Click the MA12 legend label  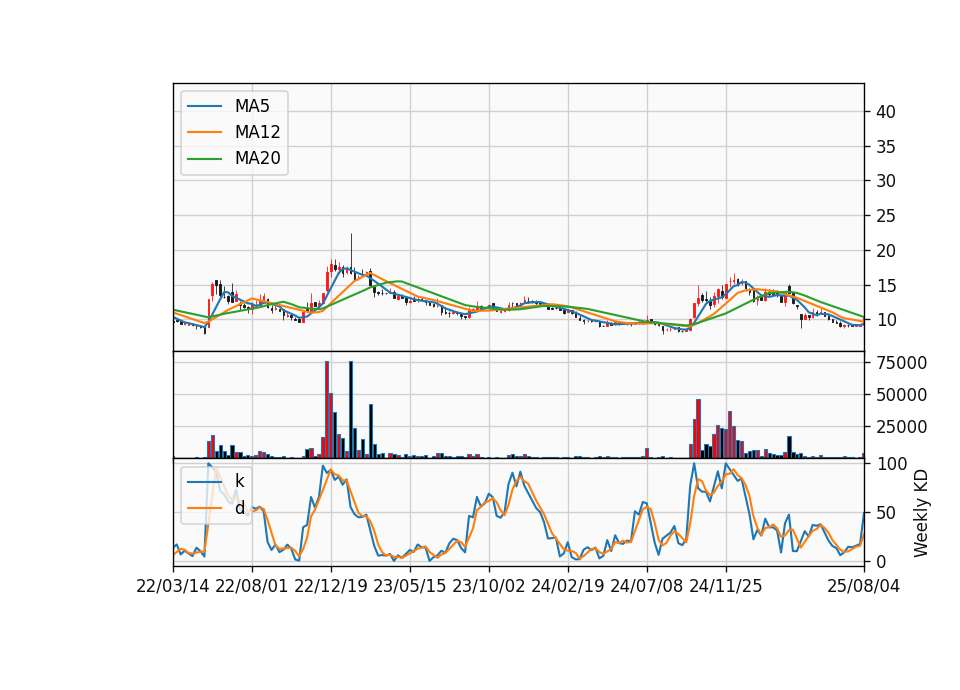257,132
